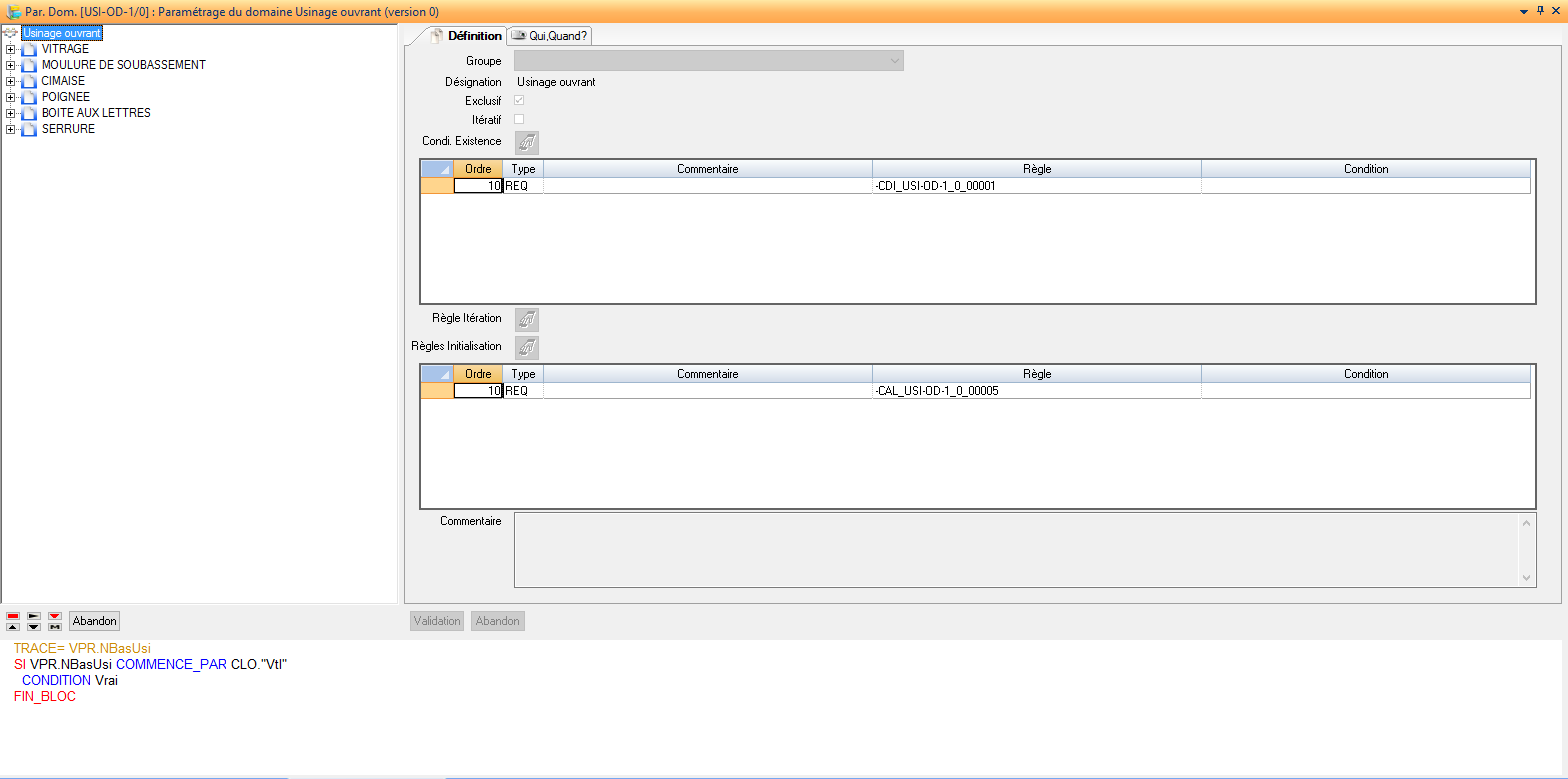Enable the Itératif checkbox
The width and height of the screenshot is (1568, 779).
tap(519, 119)
